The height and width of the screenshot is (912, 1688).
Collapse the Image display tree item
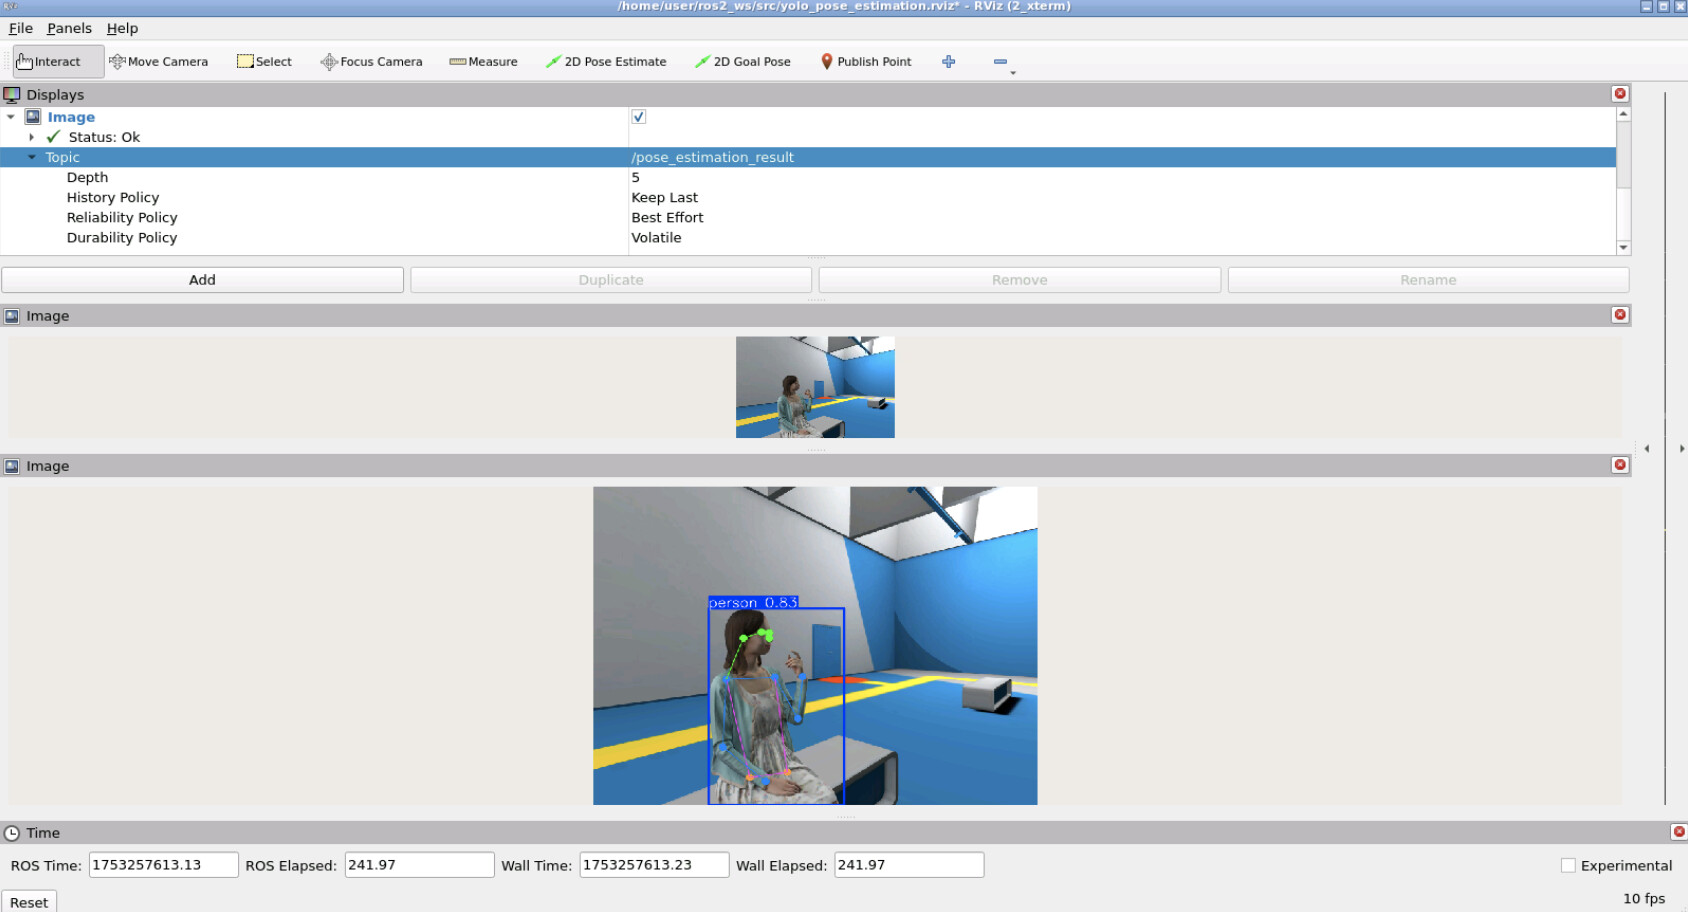[x=11, y=117]
